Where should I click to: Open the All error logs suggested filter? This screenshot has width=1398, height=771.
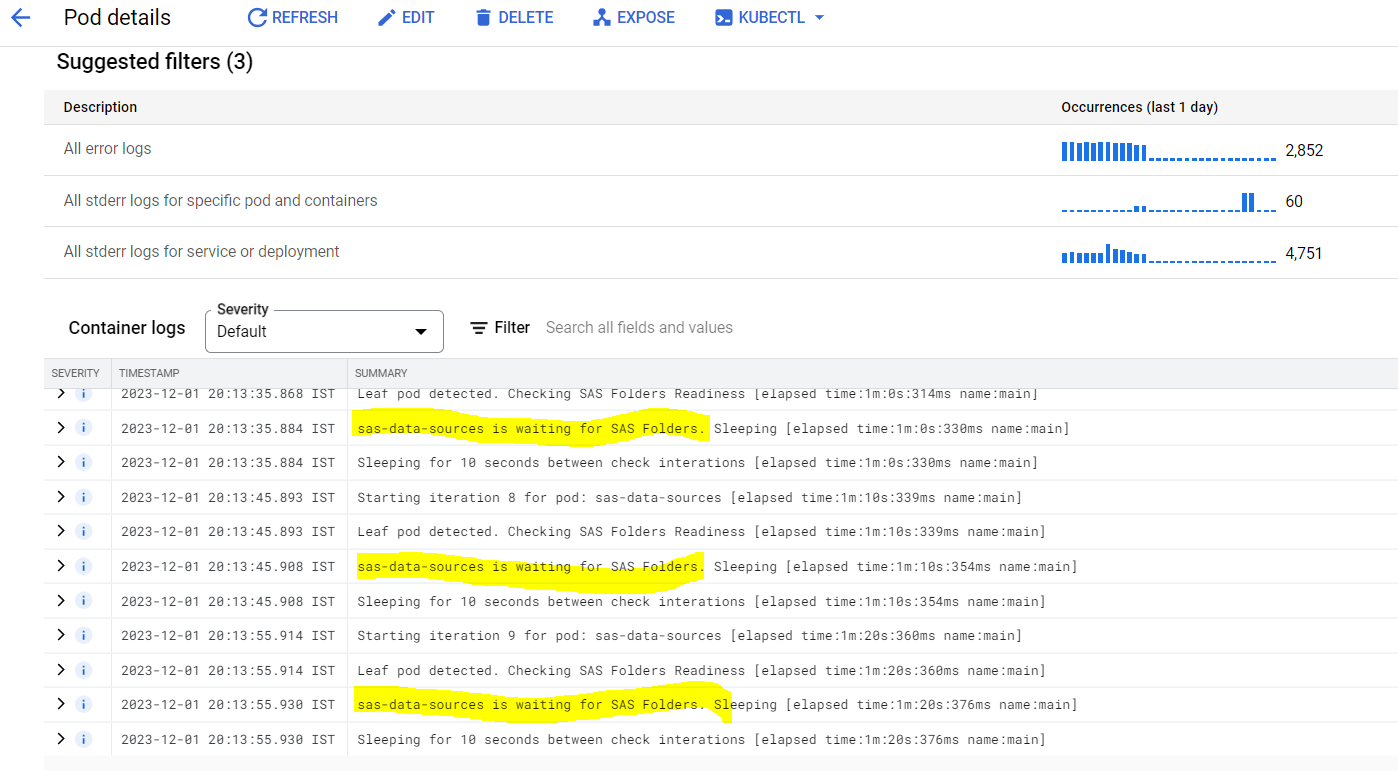click(x=107, y=148)
